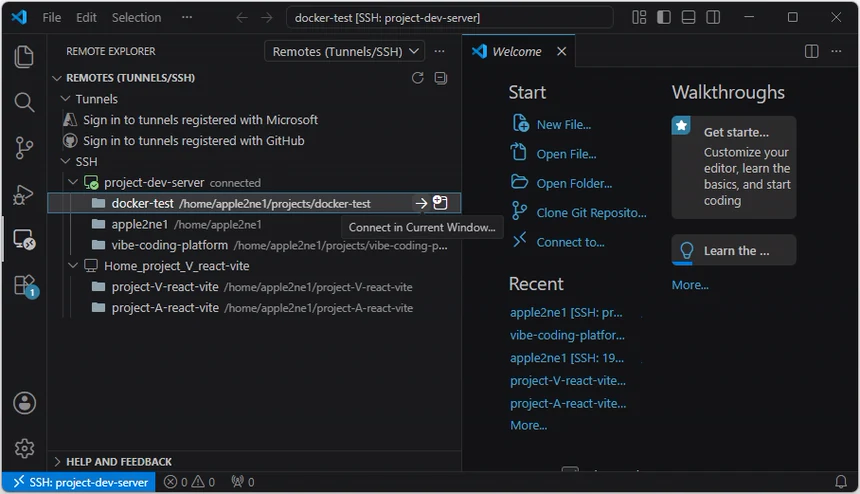This screenshot has width=860, height=494.
Task: Toggle the secondary side bar
Action: [713, 18]
